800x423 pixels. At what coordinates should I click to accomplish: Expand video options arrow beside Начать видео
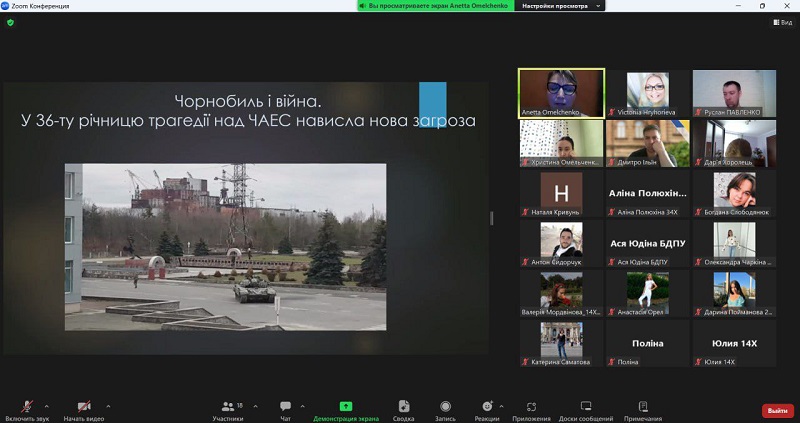tap(108, 406)
